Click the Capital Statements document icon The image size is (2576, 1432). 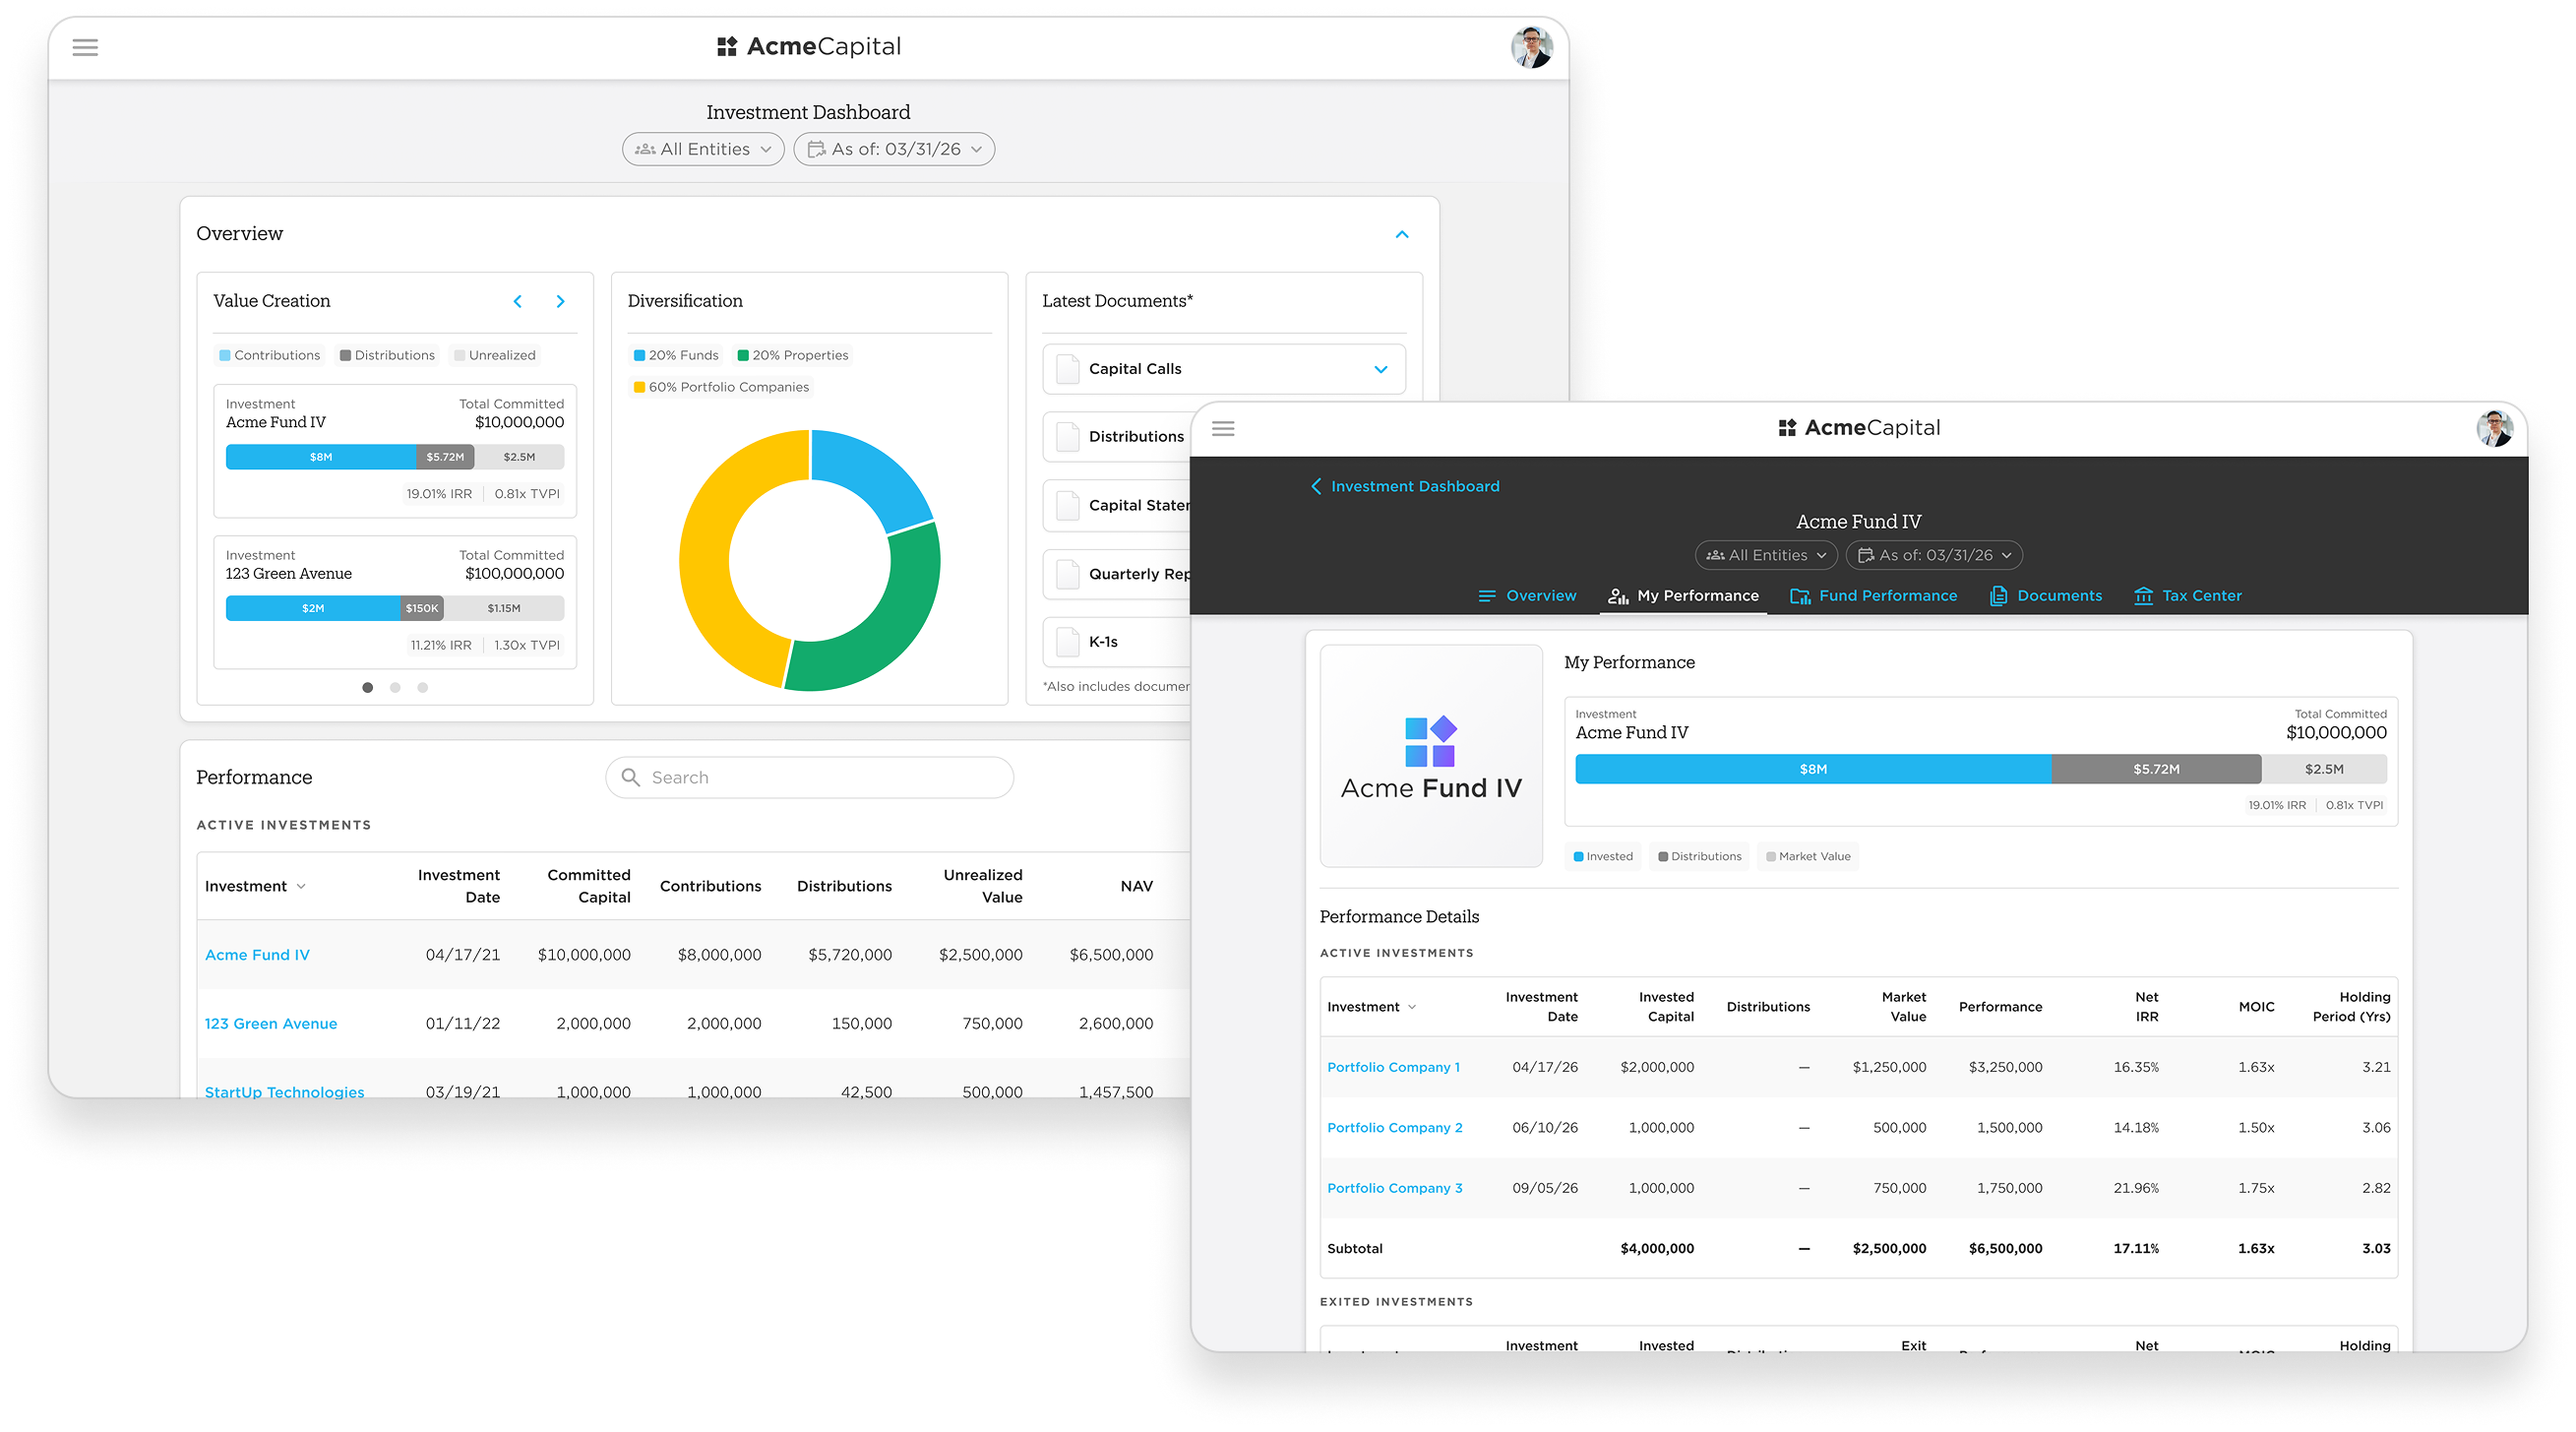[1068, 506]
